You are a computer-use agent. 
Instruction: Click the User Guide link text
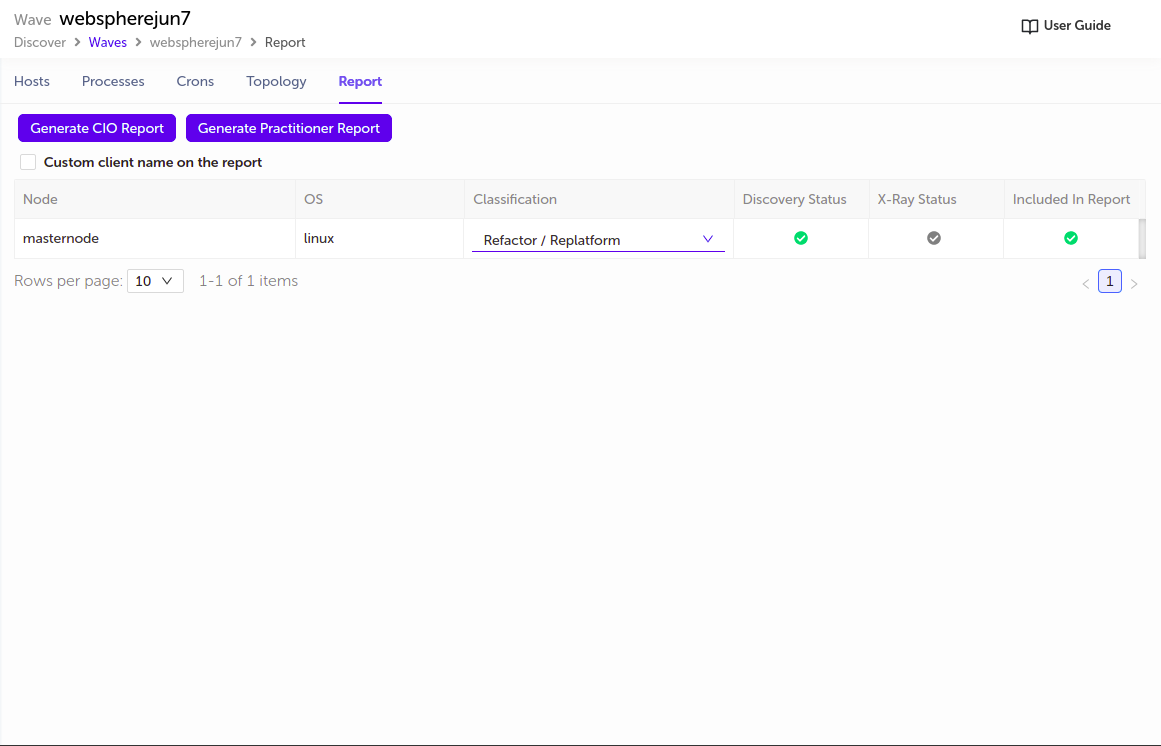[1077, 26]
